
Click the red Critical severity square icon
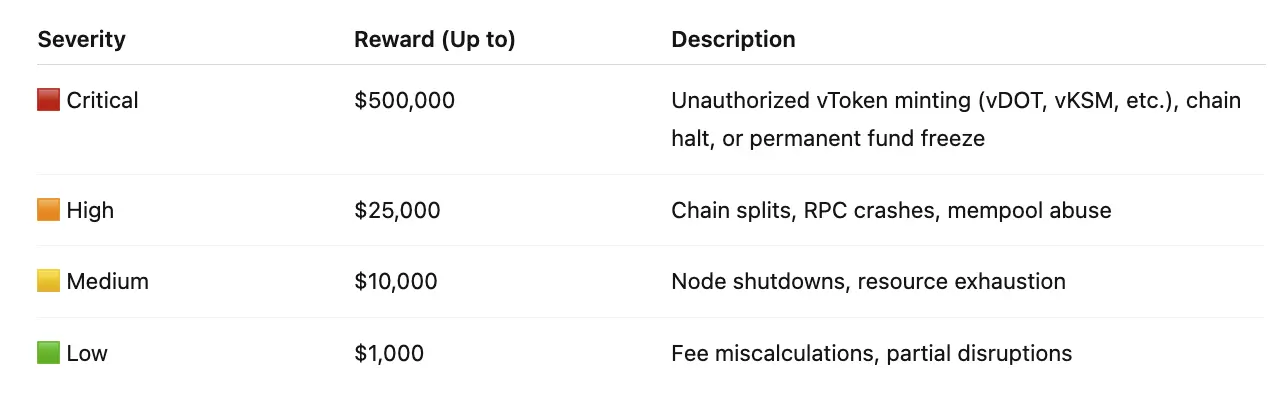click(x=49, y=100)
